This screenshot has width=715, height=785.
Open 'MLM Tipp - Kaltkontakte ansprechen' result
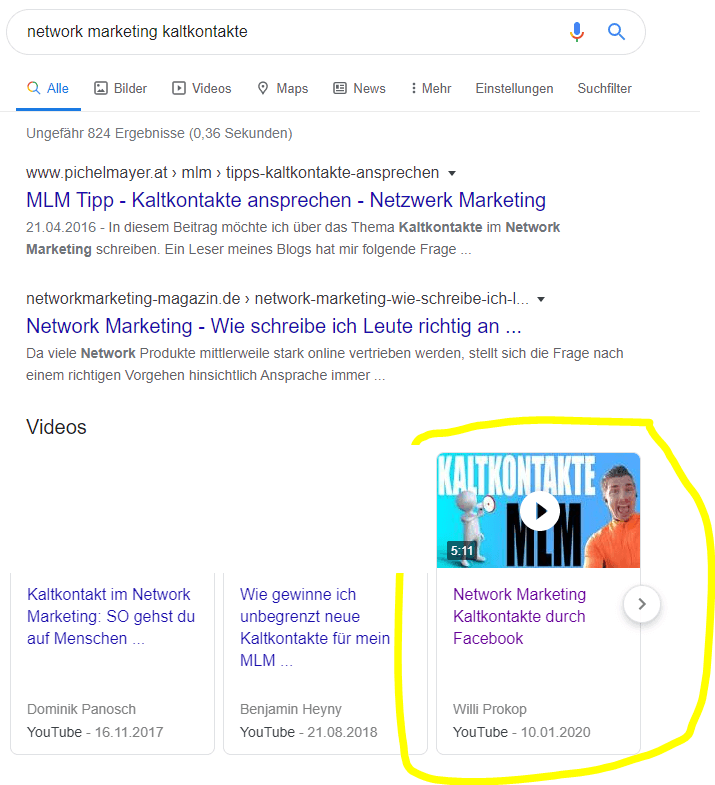(286, 200)
